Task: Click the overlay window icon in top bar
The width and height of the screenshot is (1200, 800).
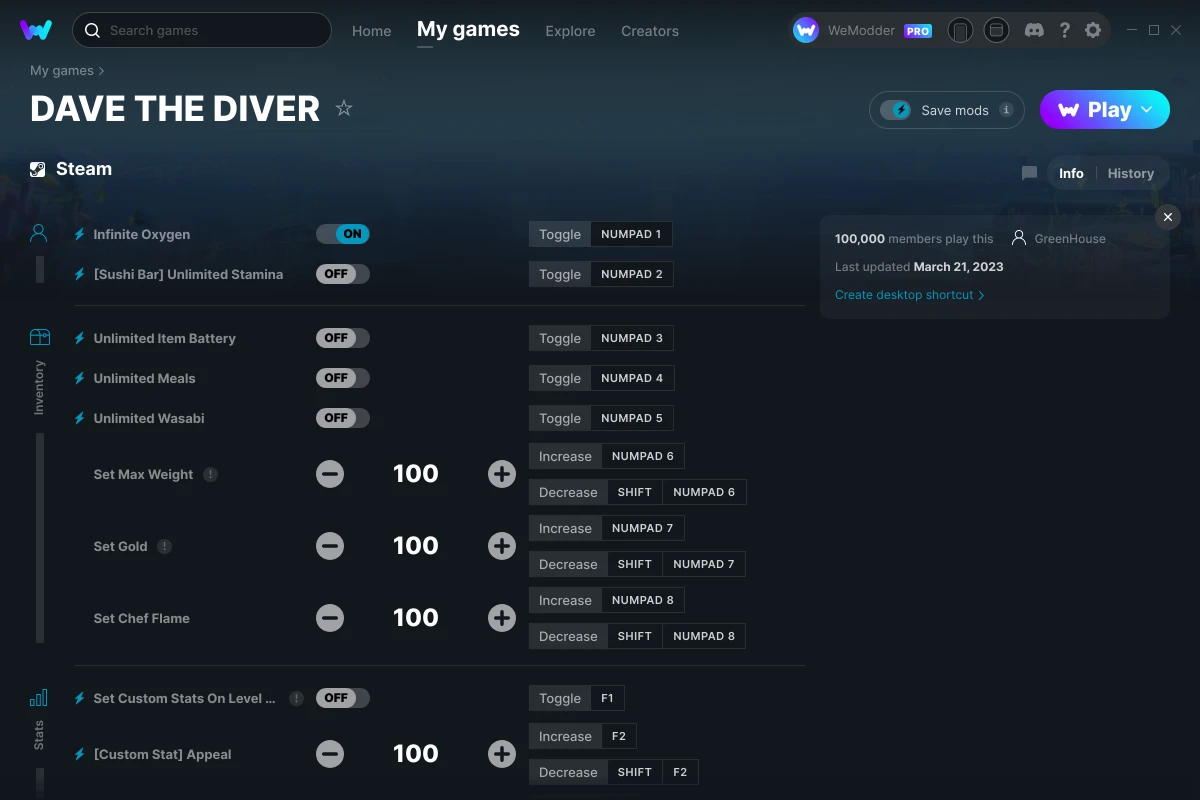Action: [x=996, y=30]
